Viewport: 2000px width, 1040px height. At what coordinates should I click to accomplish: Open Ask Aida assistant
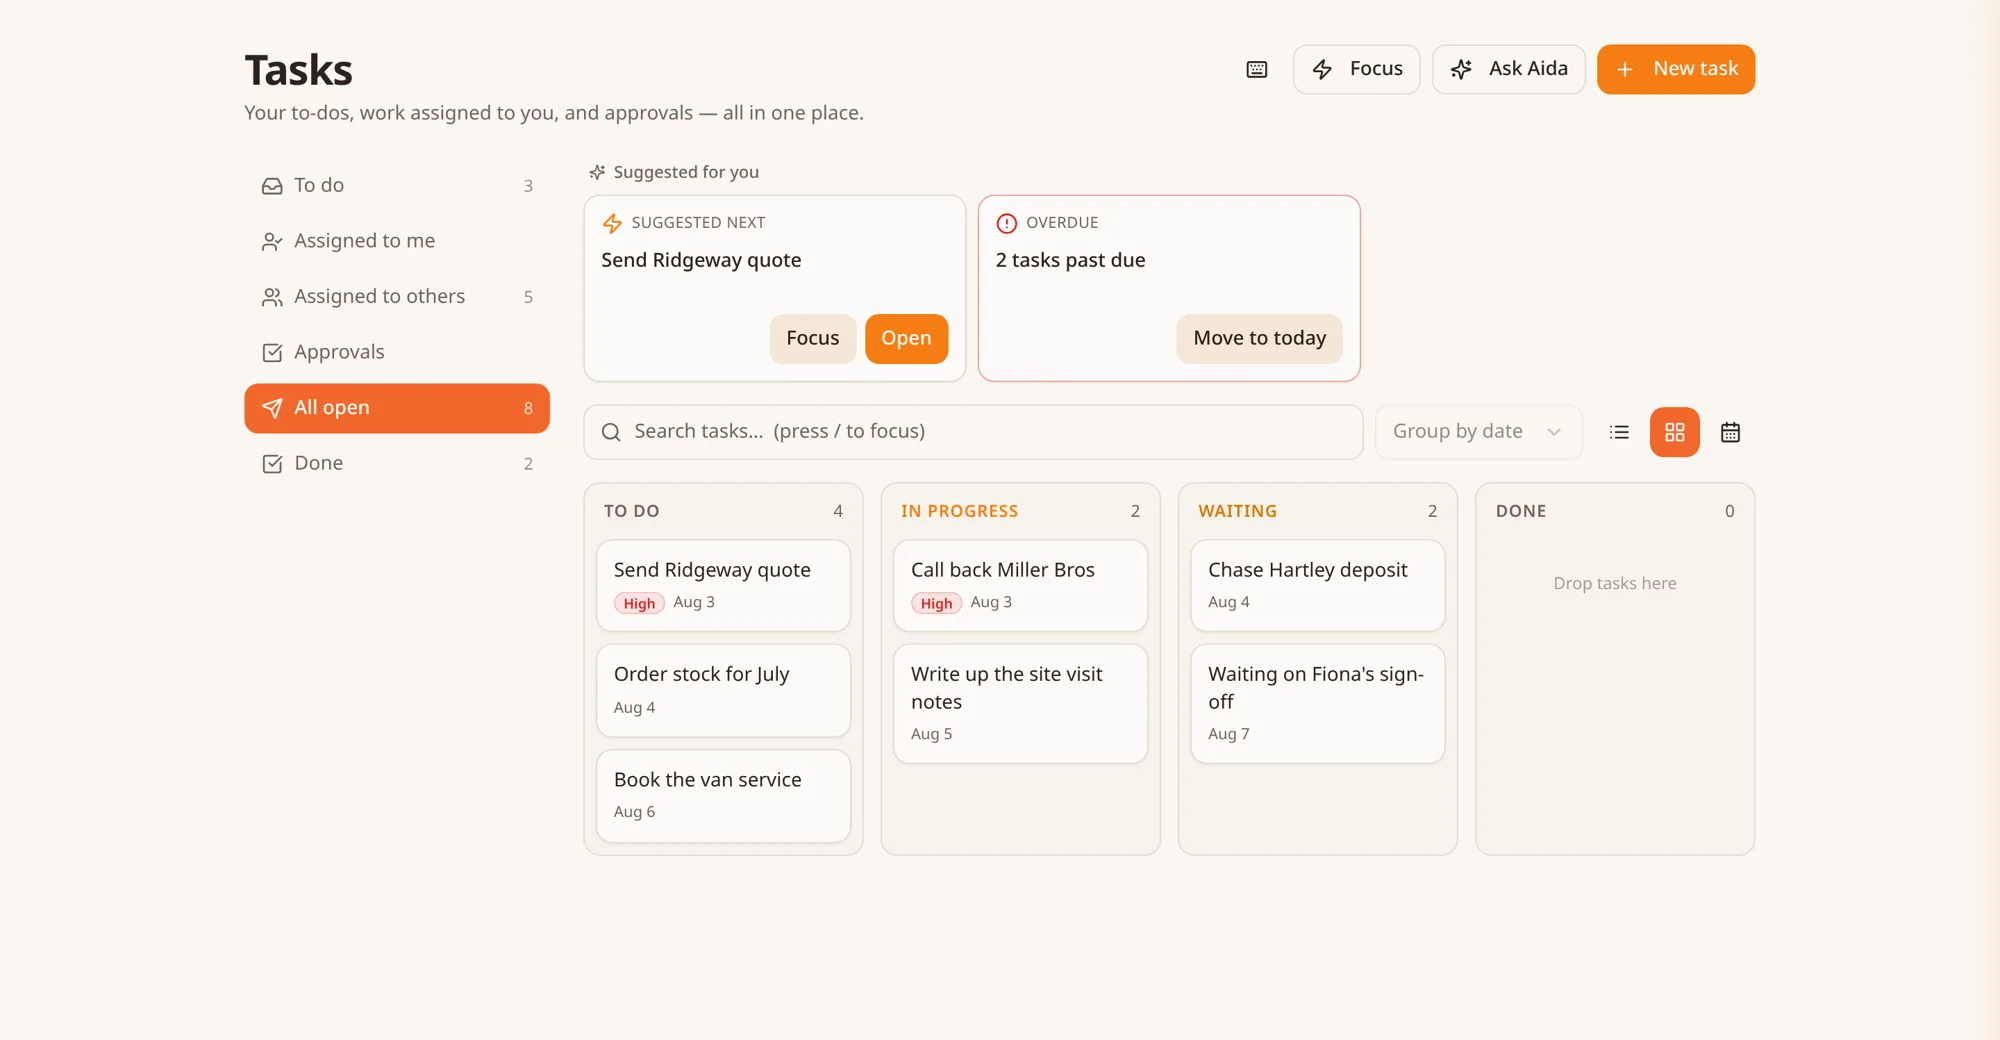pyautogui.click(x=1508, y=69)
